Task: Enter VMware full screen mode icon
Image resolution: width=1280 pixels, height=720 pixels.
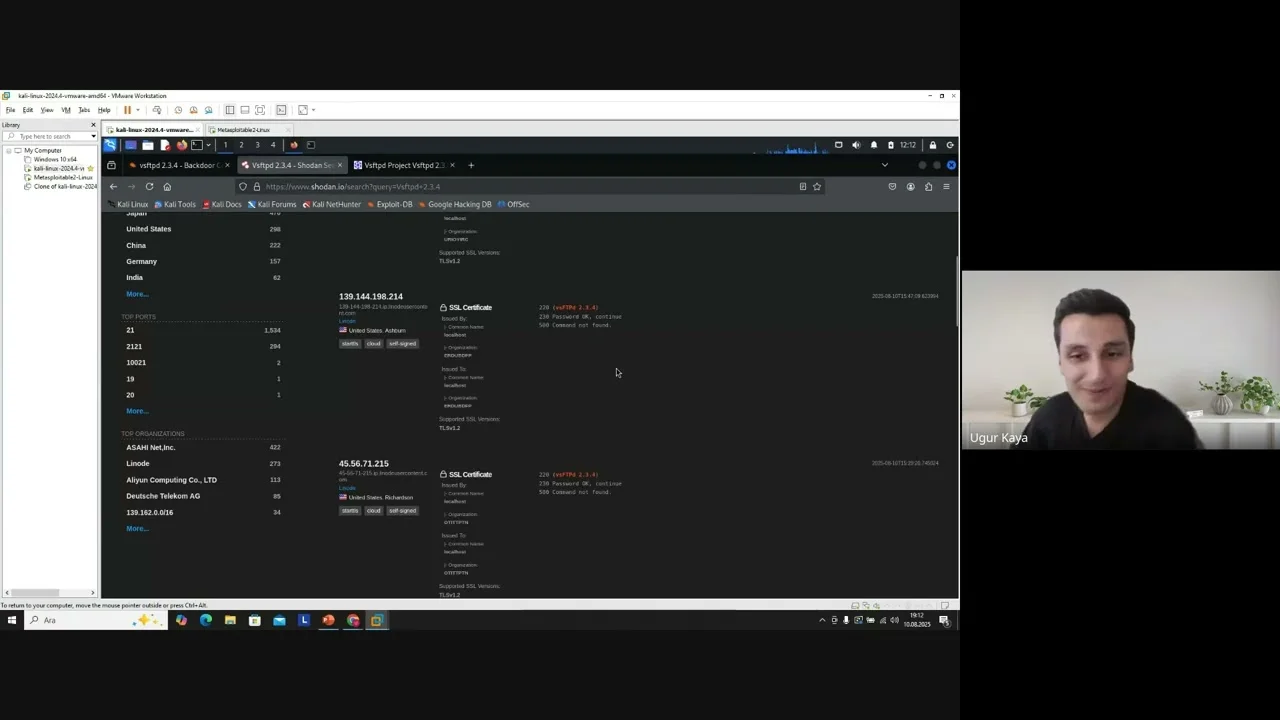Action: [x=260, y=110]
